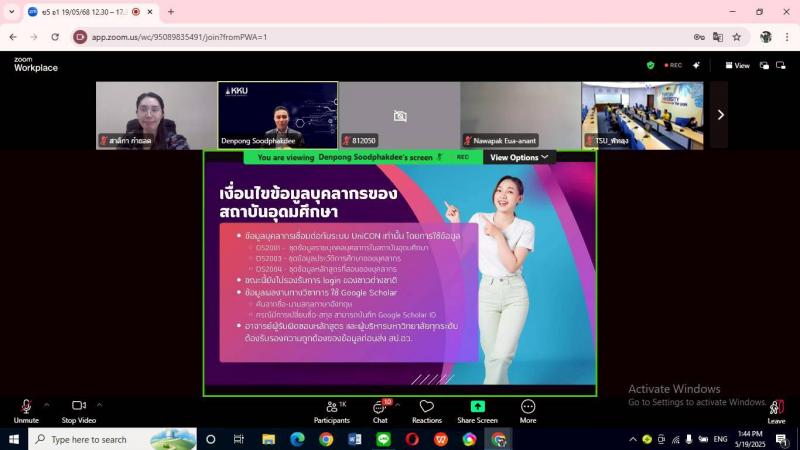Select Denpong Soodphakdee's video thumbnail
The image size is (800, 450).
278,115
